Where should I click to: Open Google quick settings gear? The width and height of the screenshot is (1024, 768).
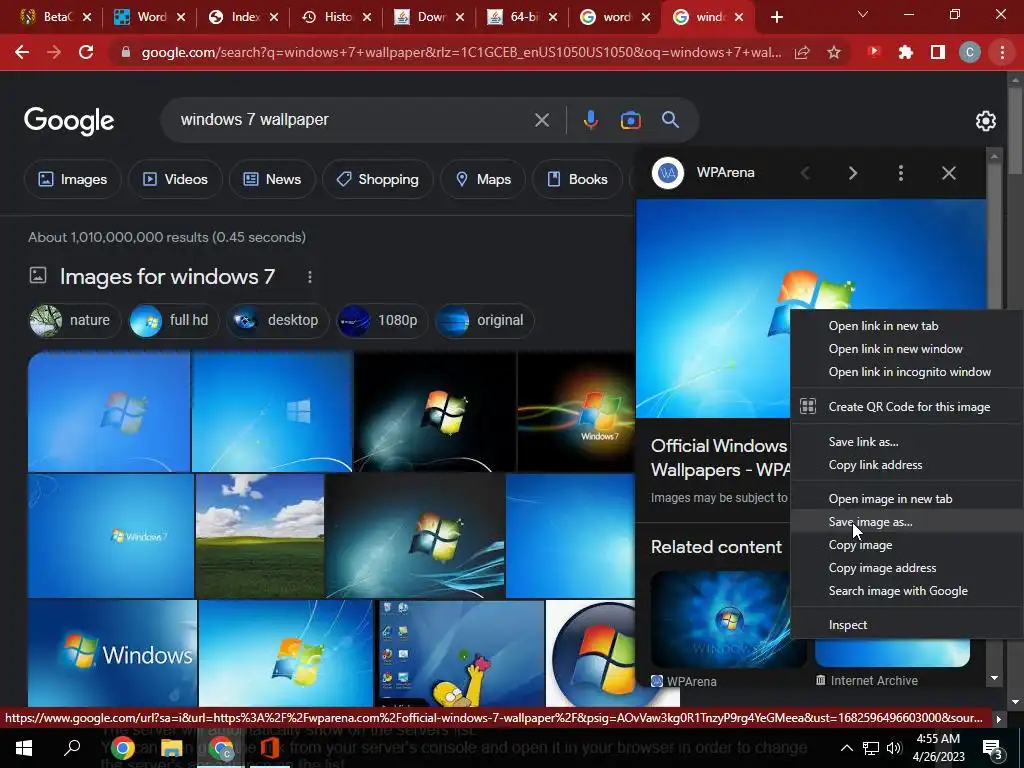[x=985, y=120]
